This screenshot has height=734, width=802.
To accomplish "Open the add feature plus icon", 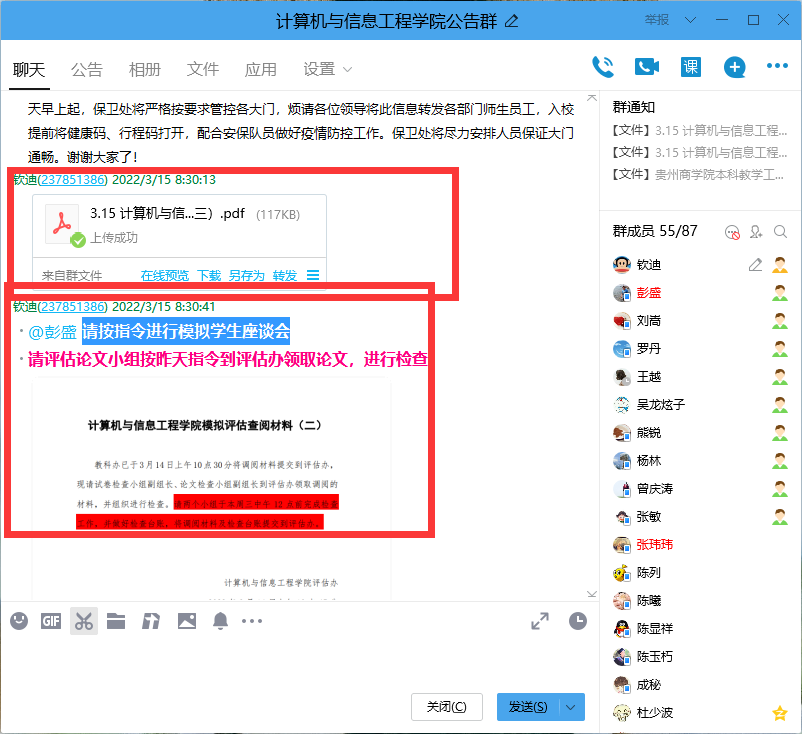I will coord(734,67).
